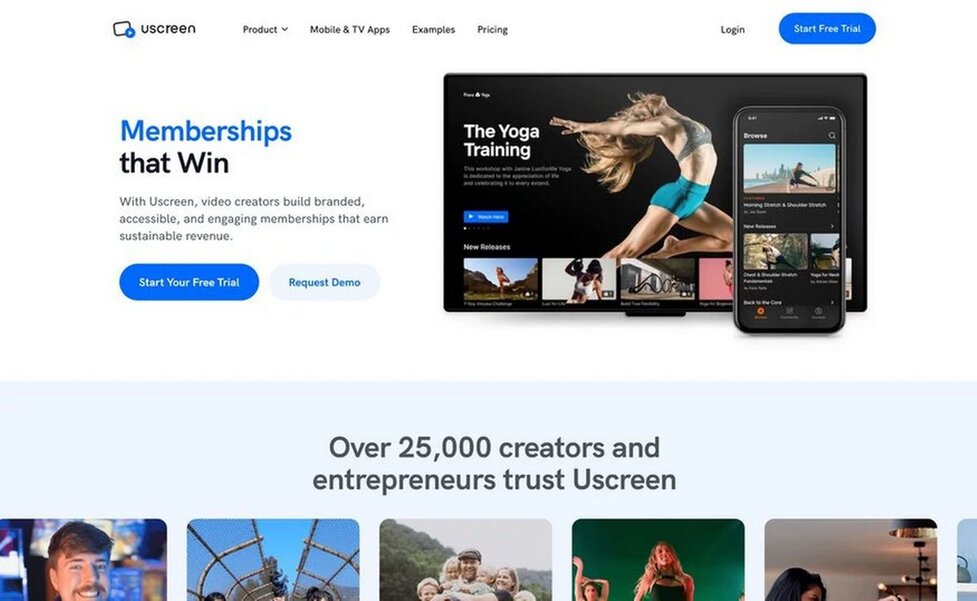
Task: Open the family photo creator card
Action: pos(465,560)
